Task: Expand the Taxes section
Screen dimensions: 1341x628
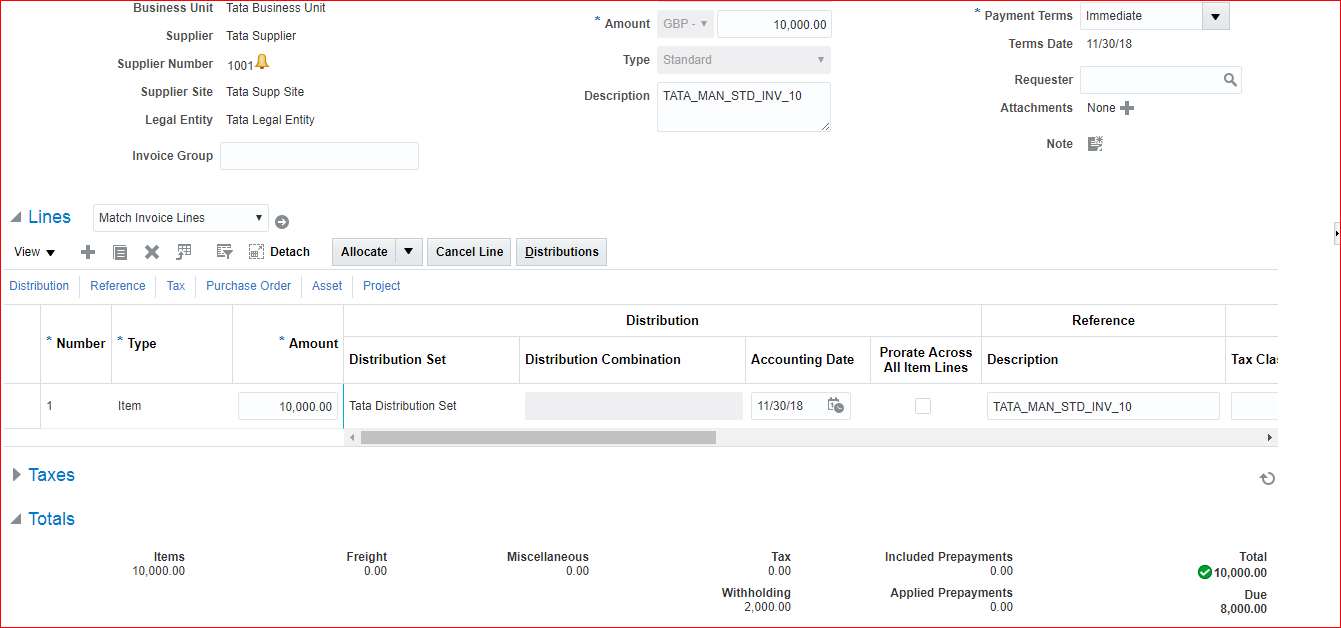Action: (x=16, y=475)
